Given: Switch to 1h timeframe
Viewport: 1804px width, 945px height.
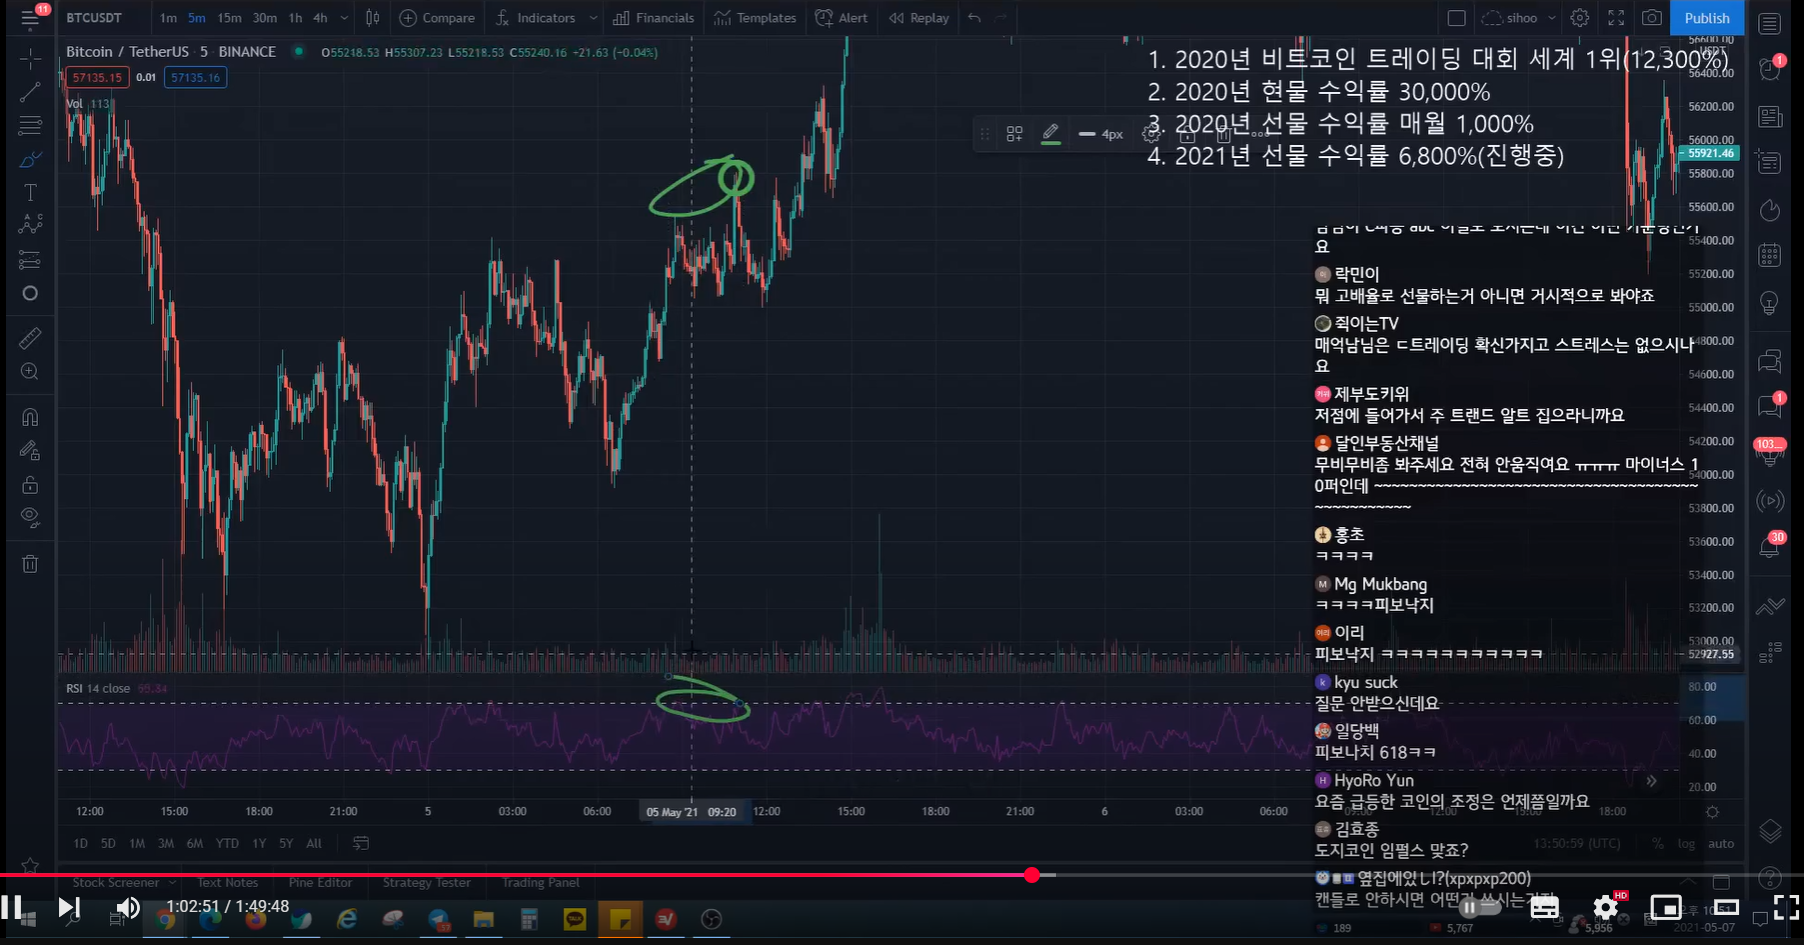Looking at the screenshot, I should pyautogui.click(x=295, y=18).
